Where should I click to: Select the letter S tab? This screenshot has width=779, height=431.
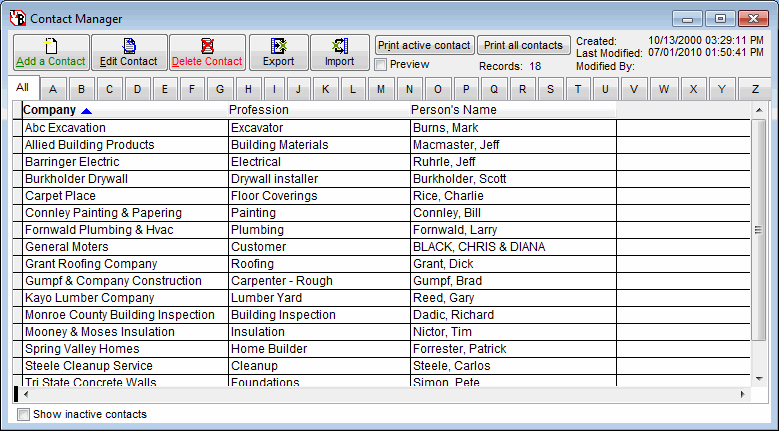[x=549, y=89]
